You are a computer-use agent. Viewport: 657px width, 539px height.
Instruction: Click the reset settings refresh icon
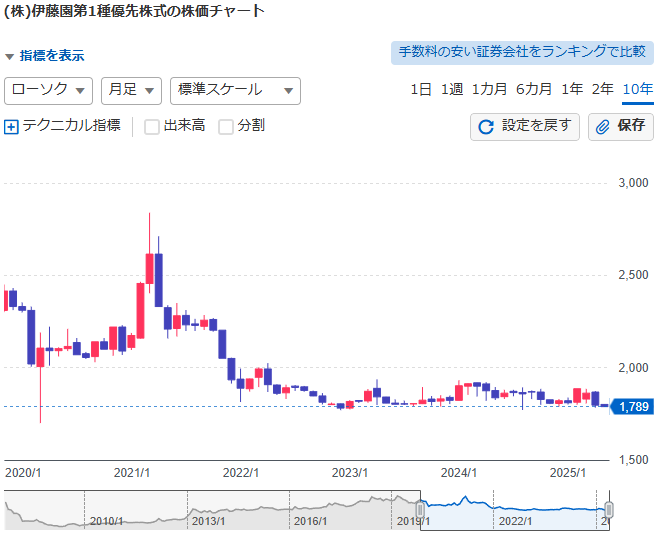pyautogui.click(x=487, y=127)
